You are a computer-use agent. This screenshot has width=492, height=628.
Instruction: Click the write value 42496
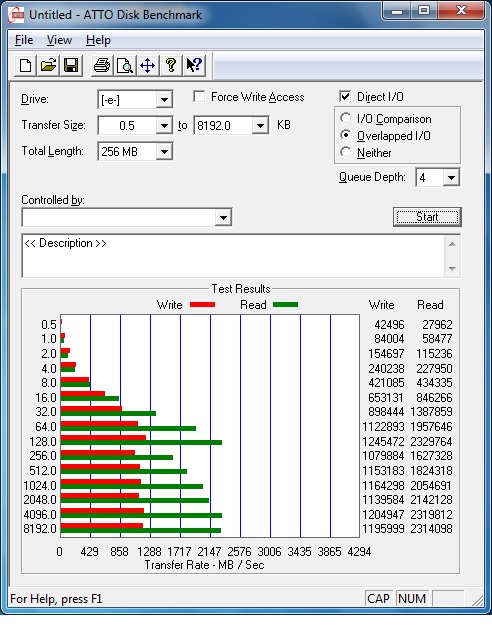click(389, 324)
